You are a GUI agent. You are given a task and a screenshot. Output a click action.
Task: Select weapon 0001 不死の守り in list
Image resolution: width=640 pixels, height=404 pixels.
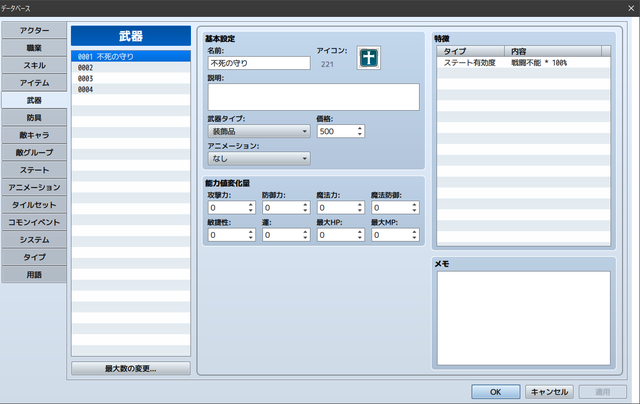[131, 56]
